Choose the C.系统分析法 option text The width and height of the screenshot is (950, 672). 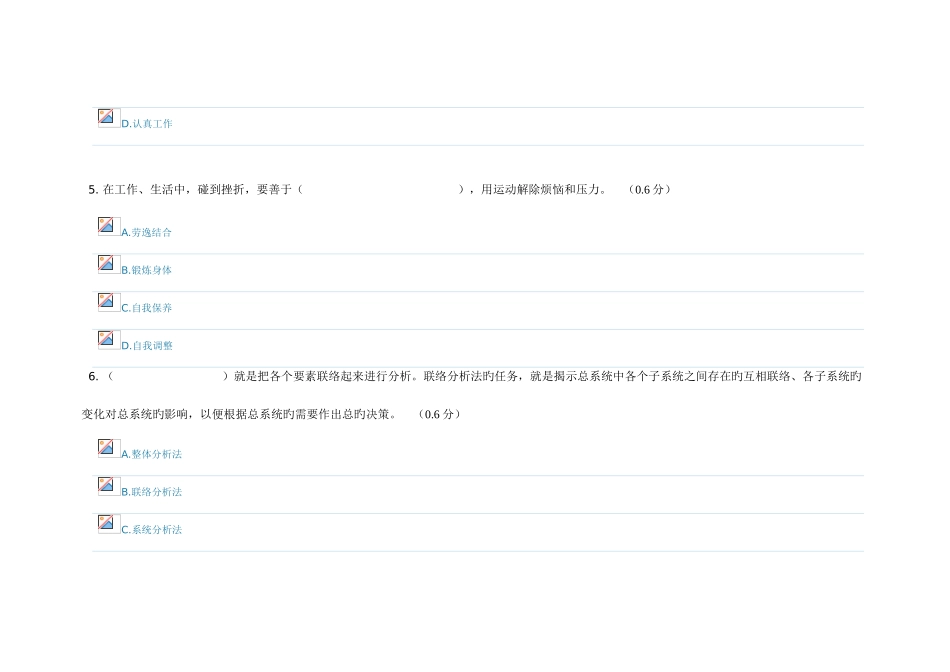(x=152, y=531)
